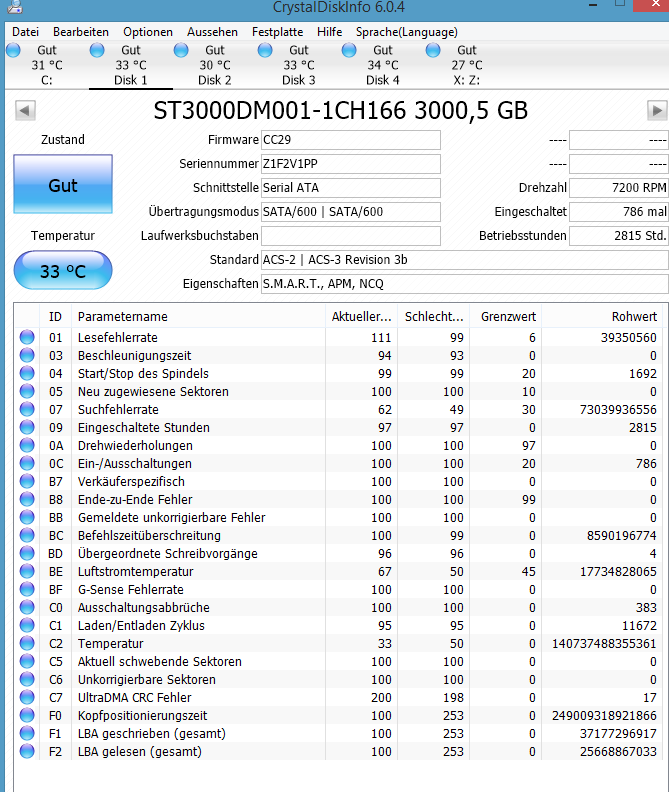Screen dimensions: 669x792
Task: Click the Eingeschaltet field 786 mal
Action: [x=619, y=212]
